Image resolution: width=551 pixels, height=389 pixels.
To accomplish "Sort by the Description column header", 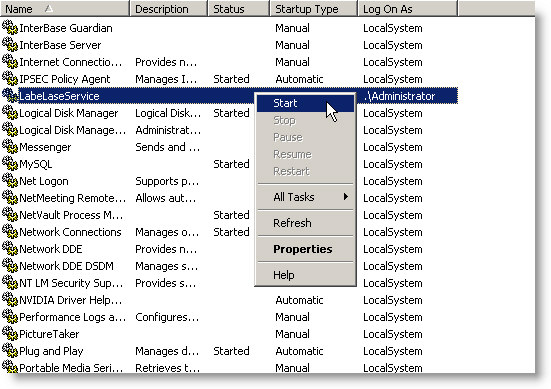I will coord(169,8).
